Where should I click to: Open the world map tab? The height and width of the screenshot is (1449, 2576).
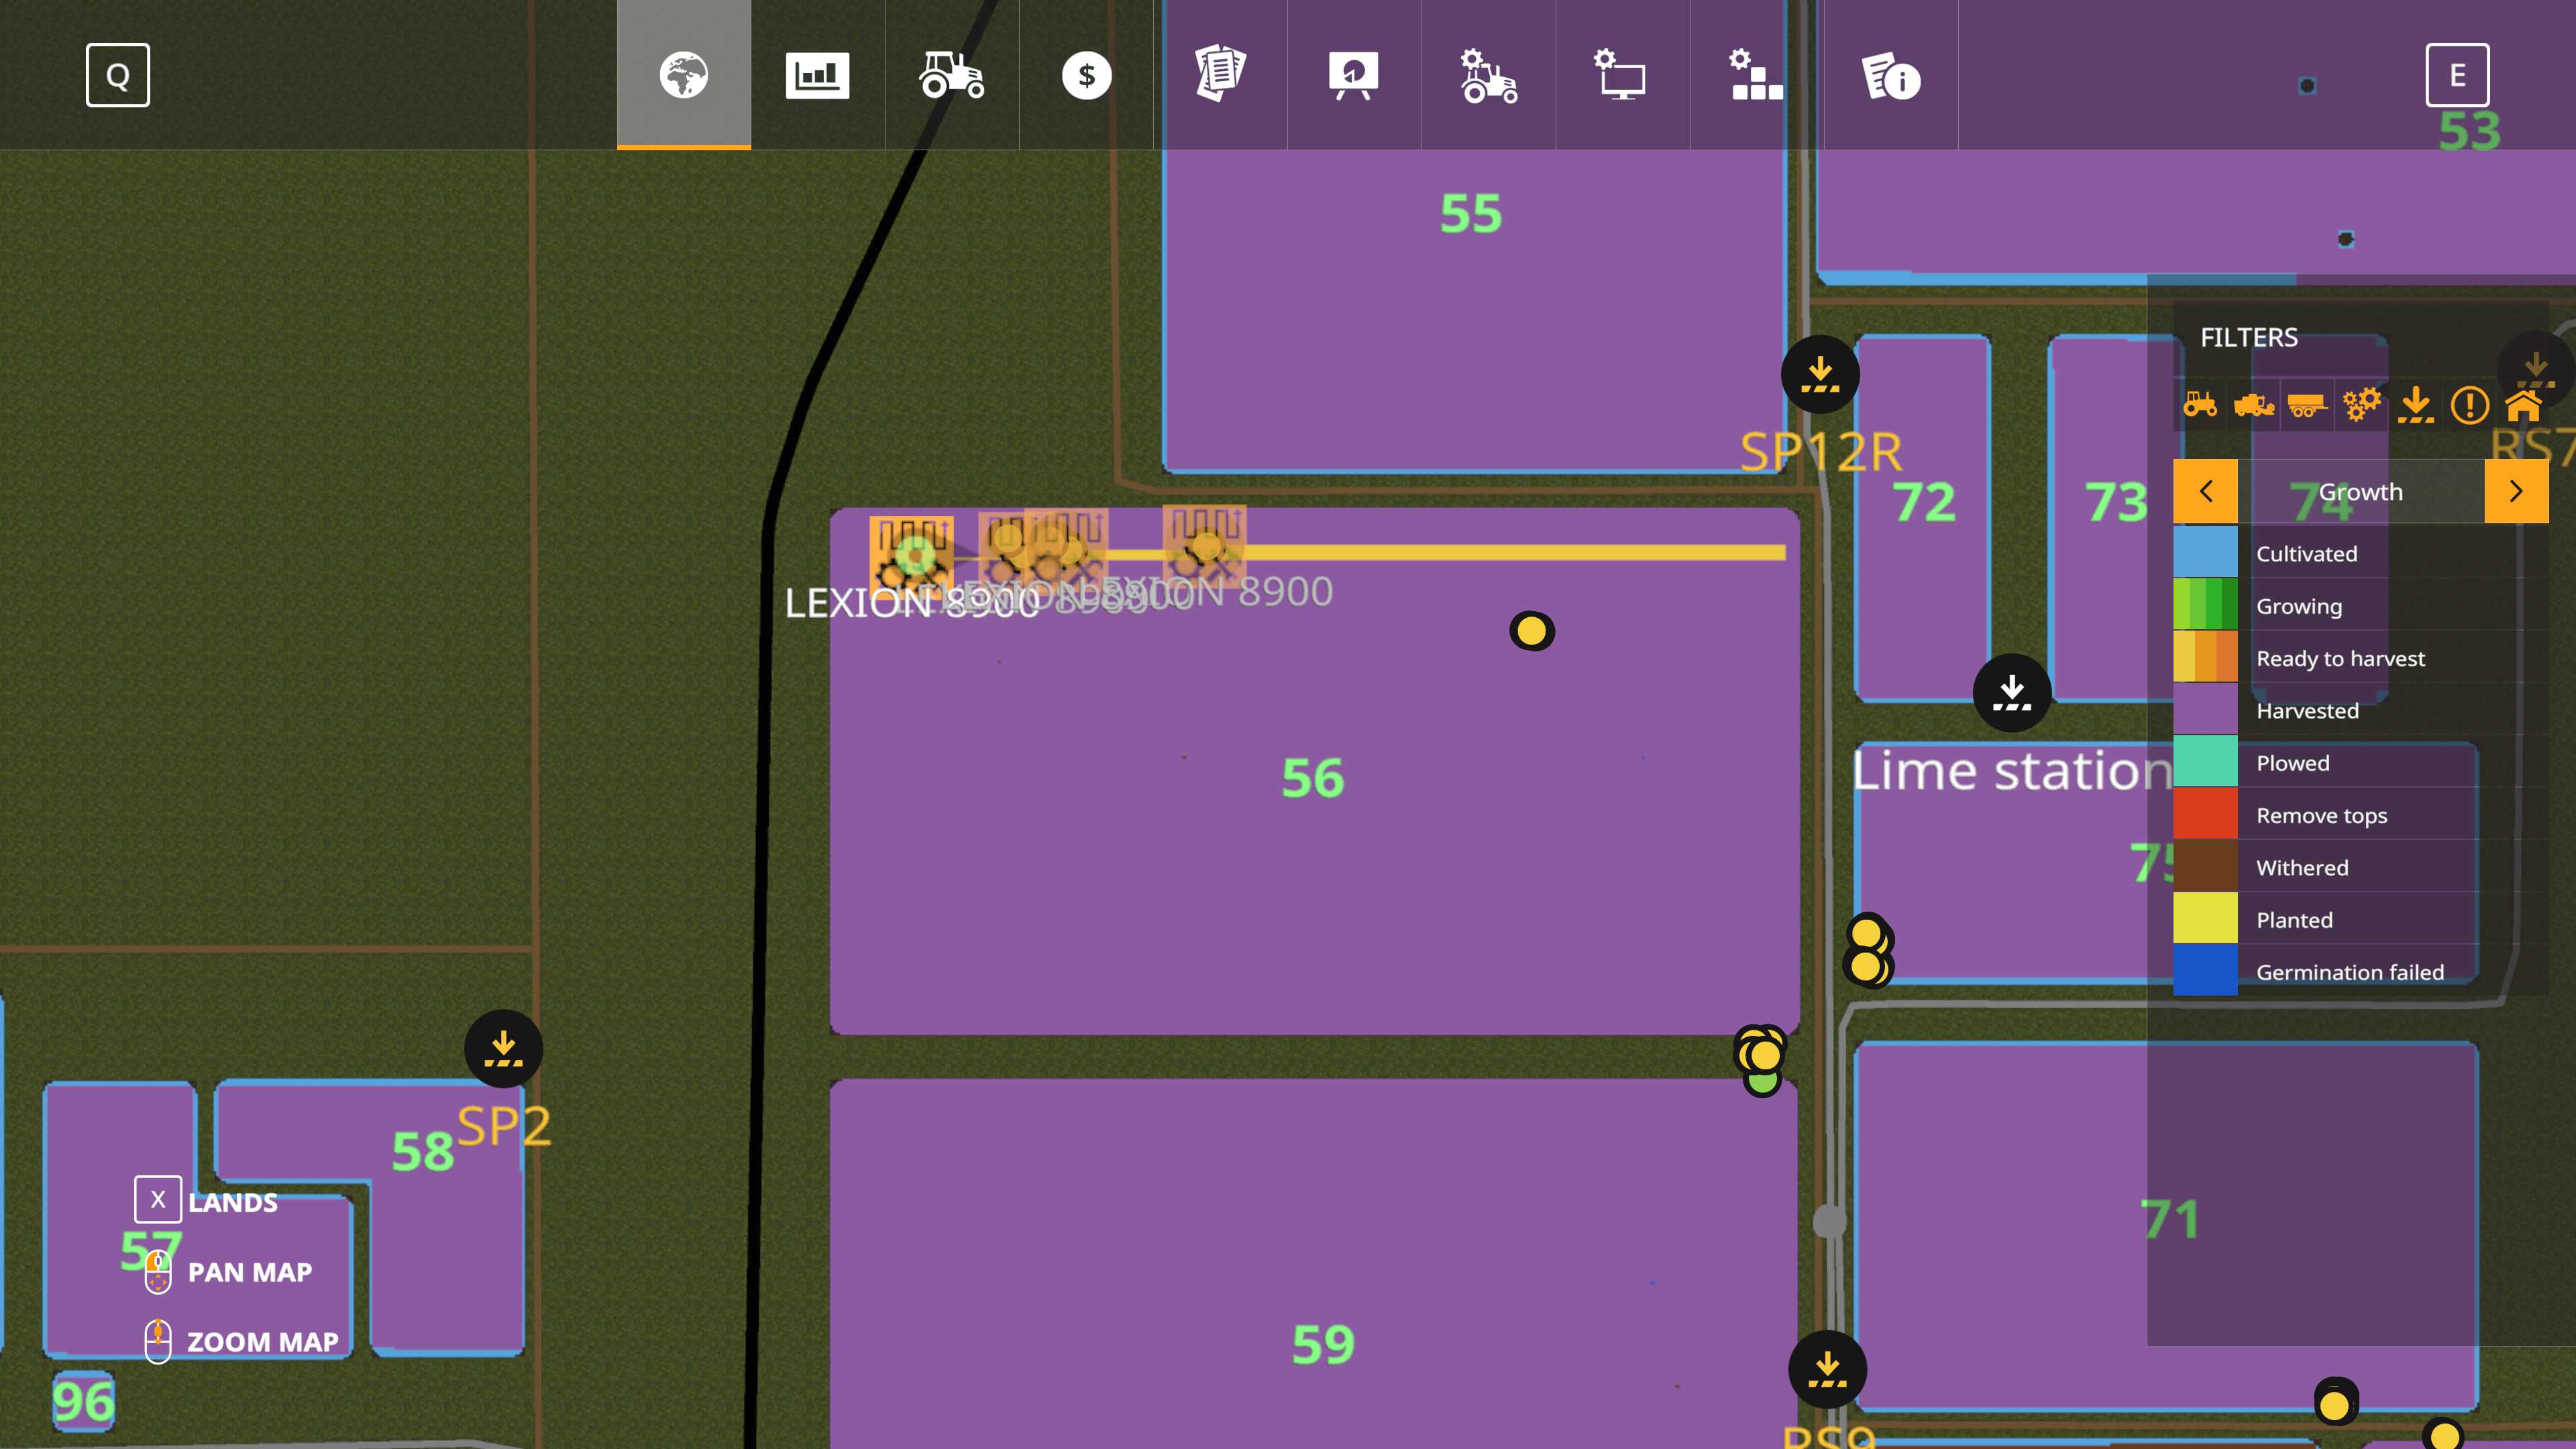[683, 75]
